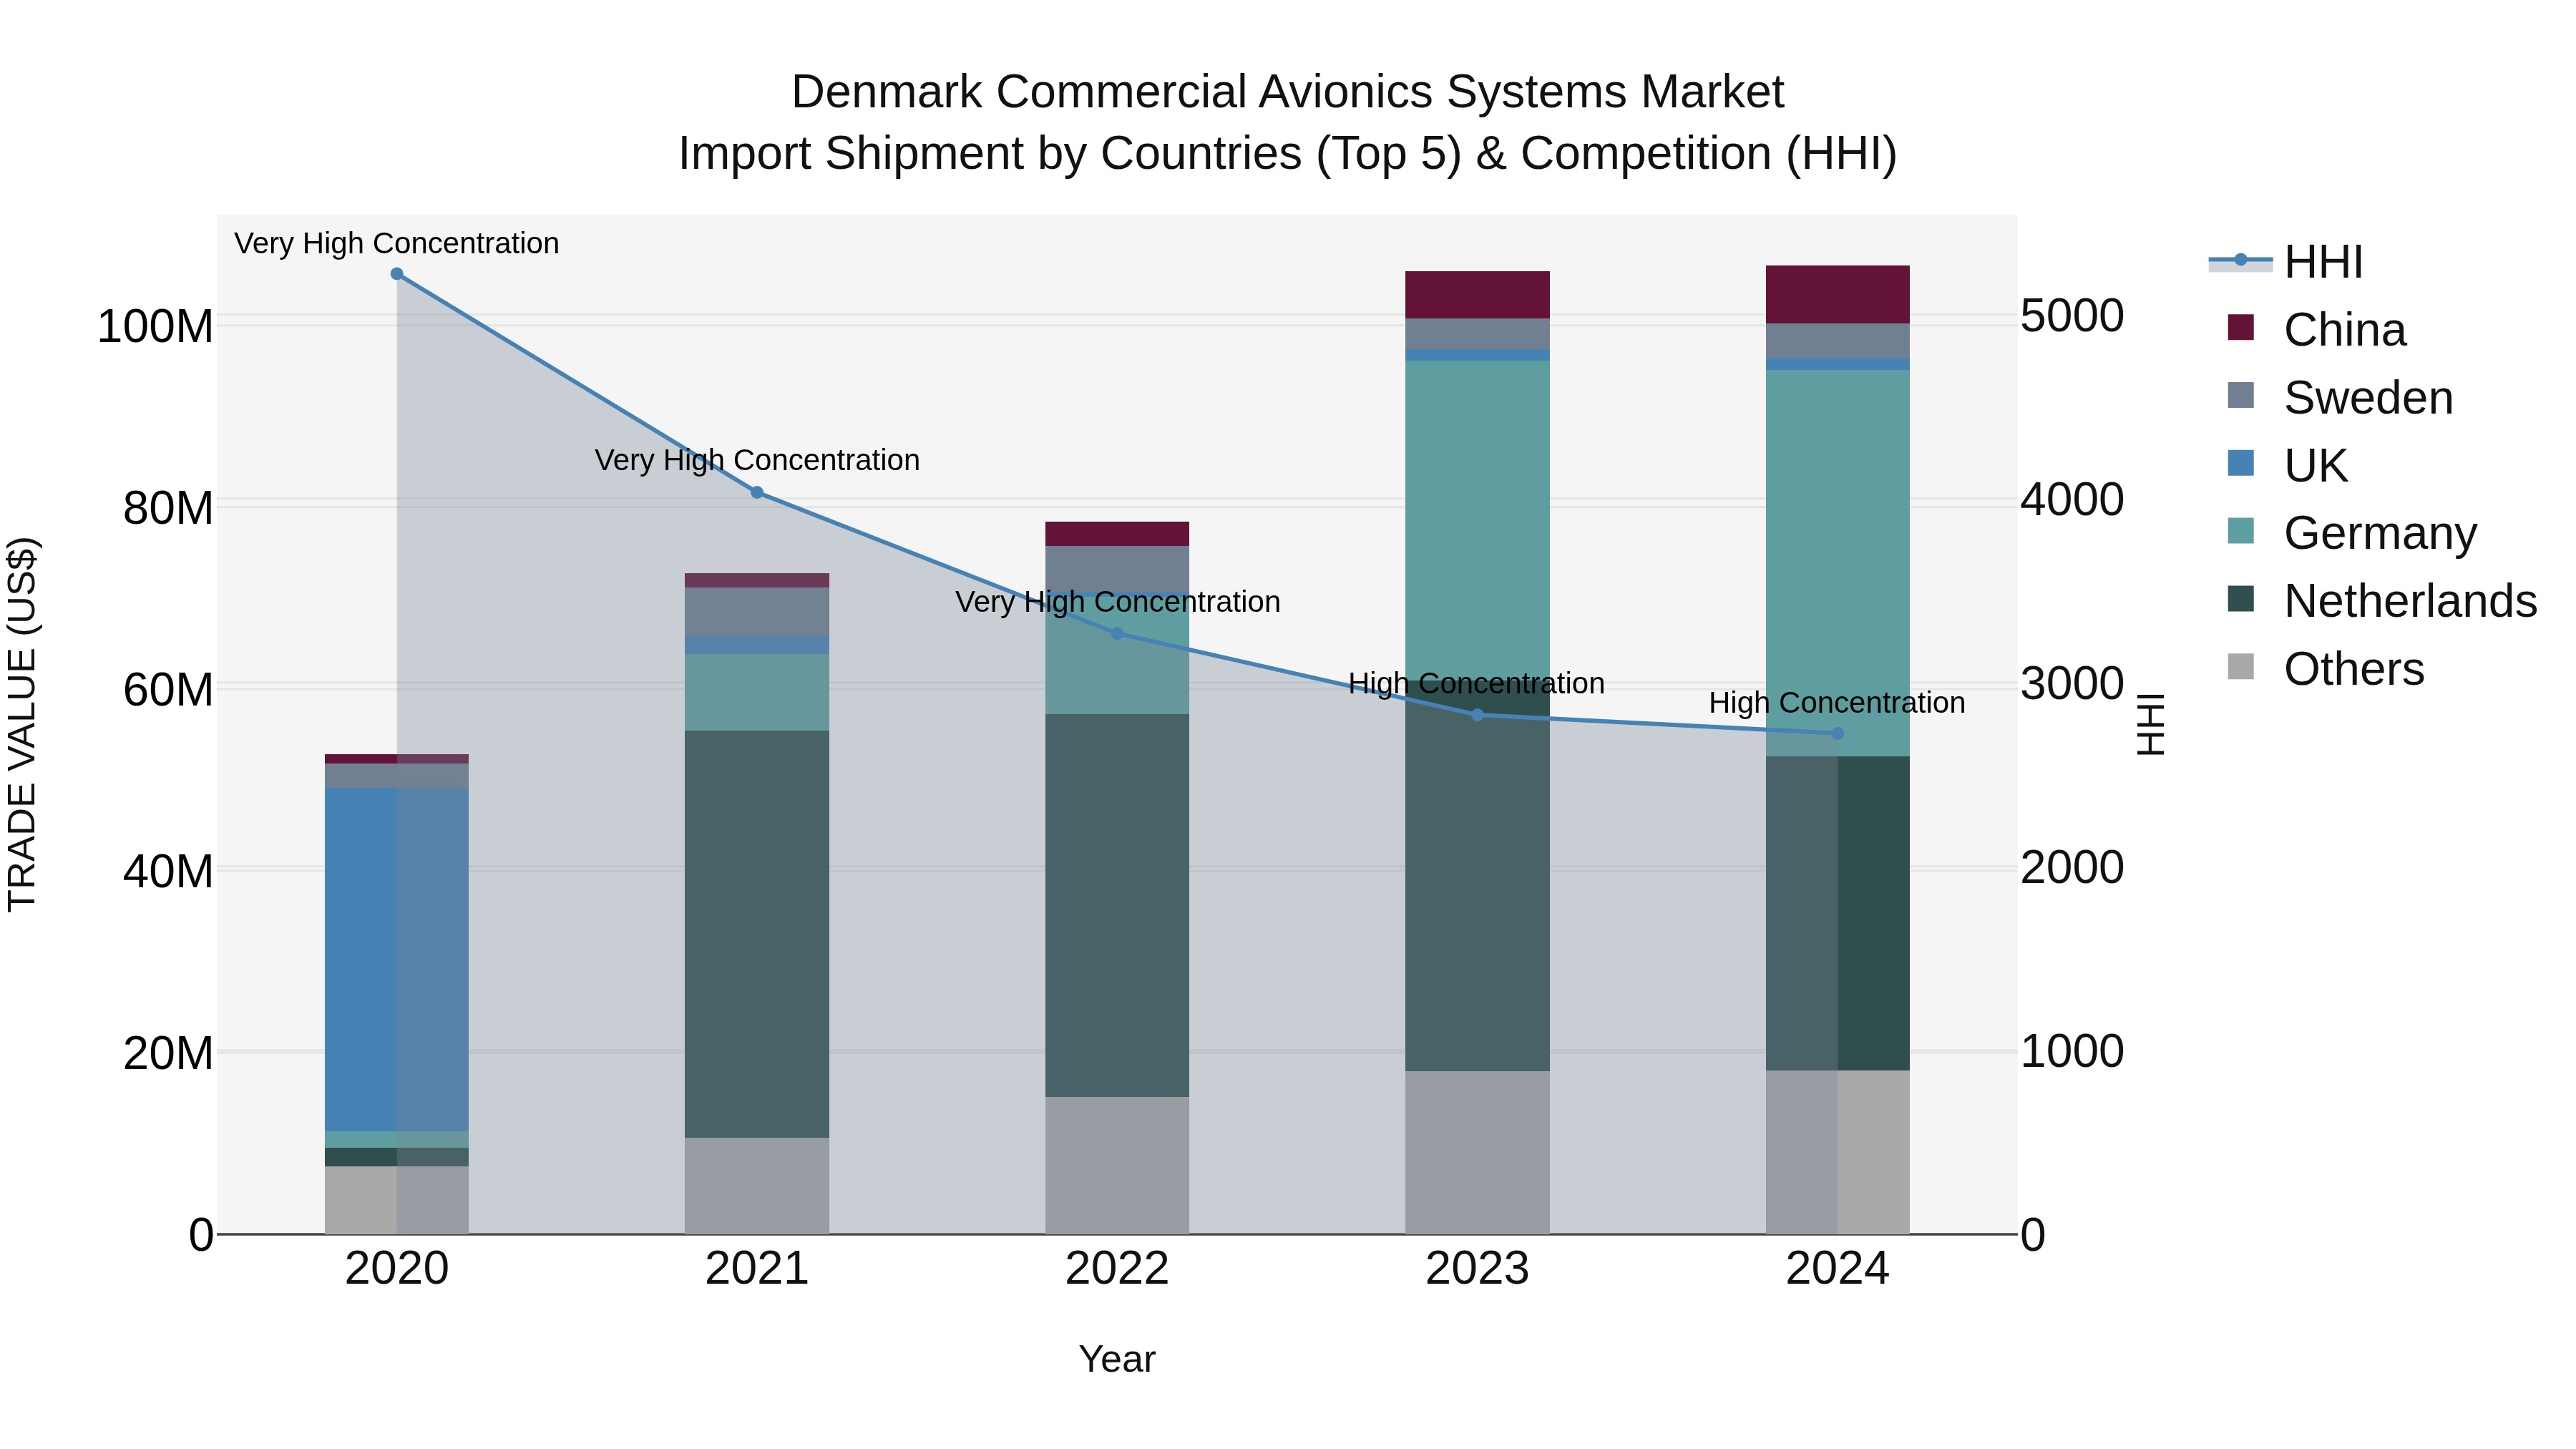Click the 100M left axis tick label

(x=155, y=327)
